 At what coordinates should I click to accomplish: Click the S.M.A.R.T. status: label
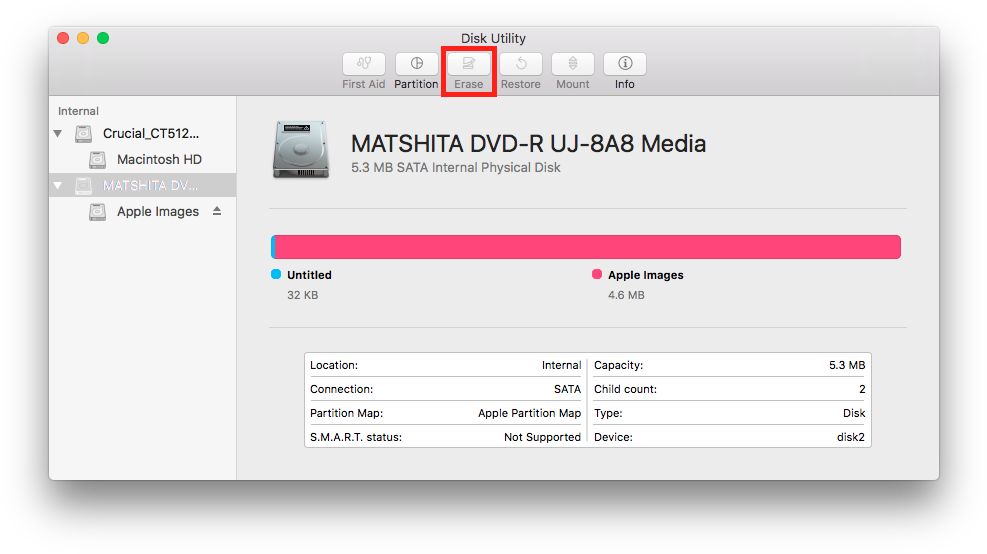pyautogui.click(x=356, y=437)
